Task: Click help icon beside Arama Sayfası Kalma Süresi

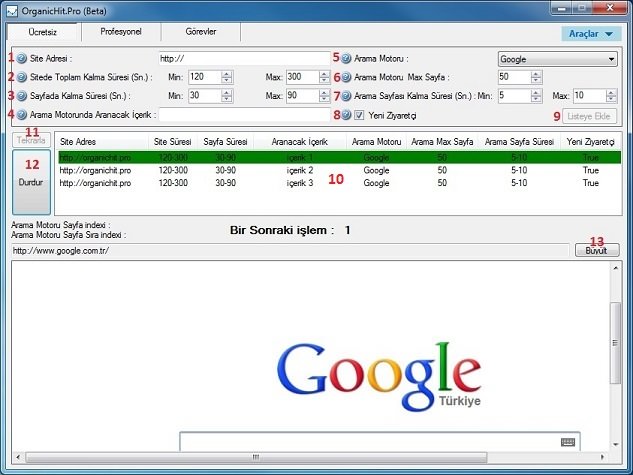Action: (346, 96)
